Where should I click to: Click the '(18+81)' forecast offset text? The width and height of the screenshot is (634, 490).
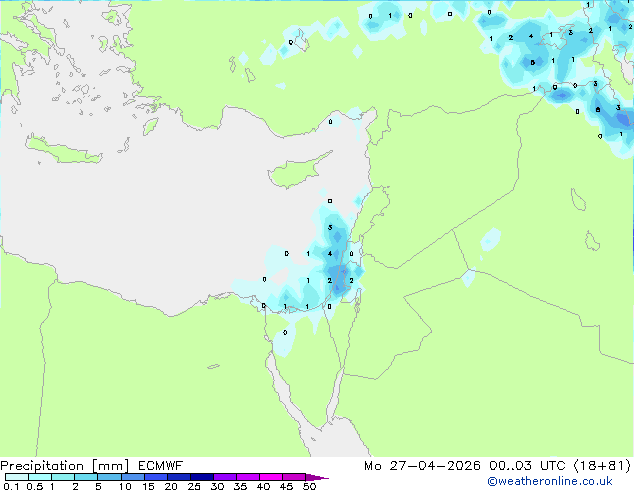pyautogui.click(x=602, y=466)
